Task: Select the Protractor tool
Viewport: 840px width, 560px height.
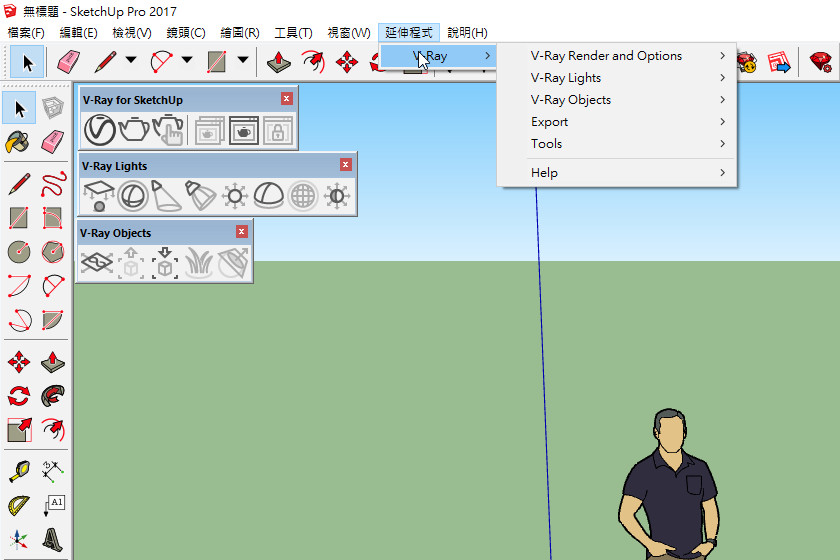Action: coord(19,505)
